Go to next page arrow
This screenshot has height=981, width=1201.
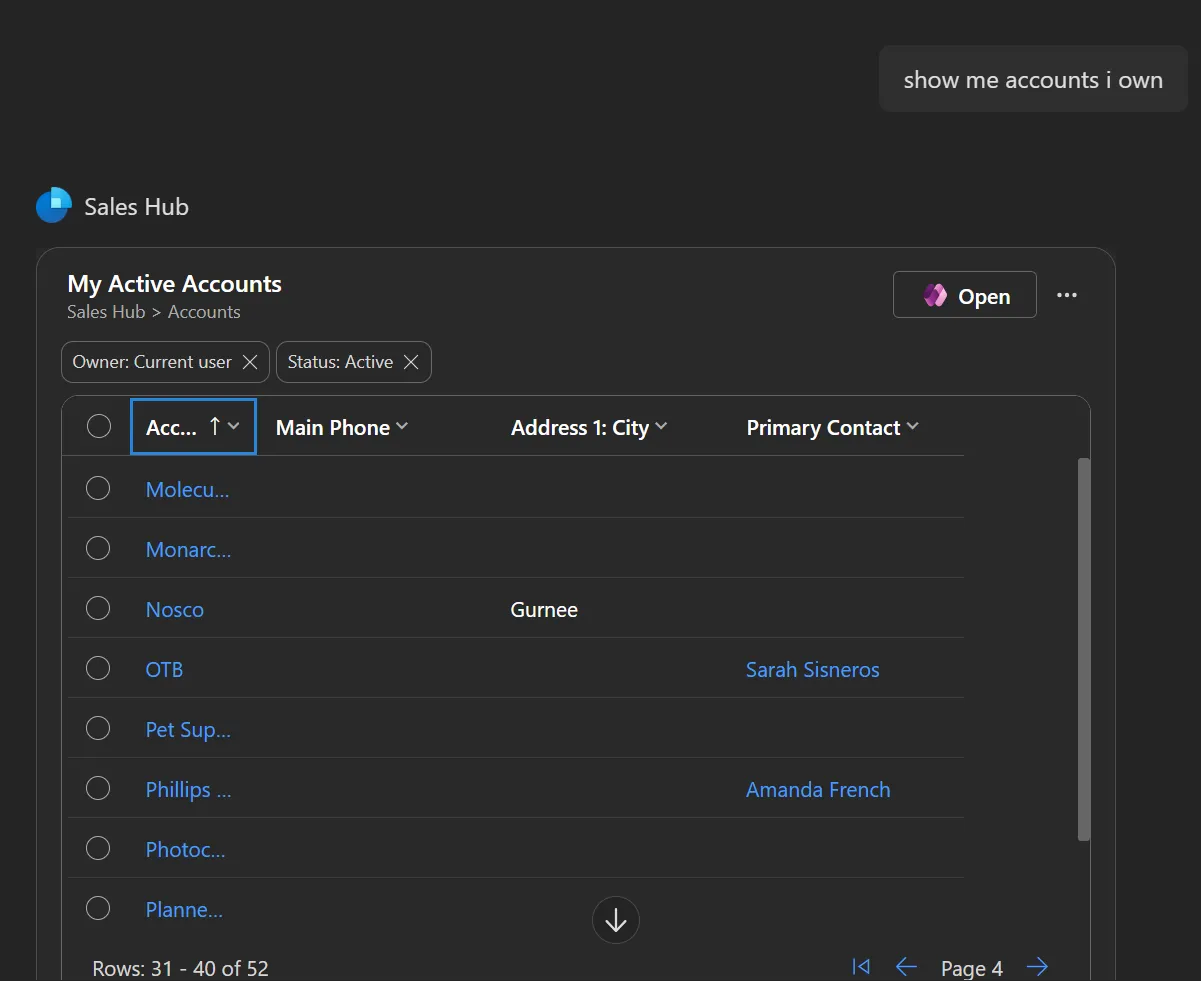1038,966
